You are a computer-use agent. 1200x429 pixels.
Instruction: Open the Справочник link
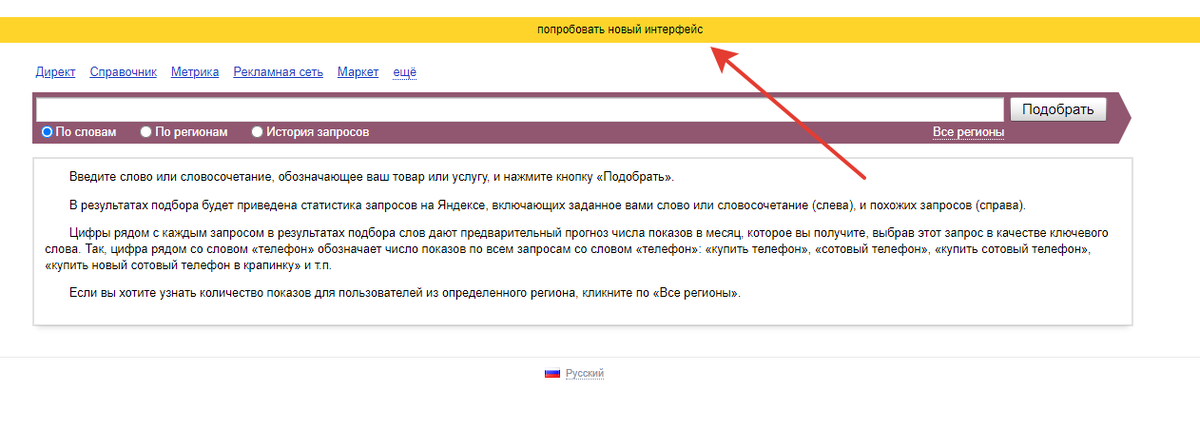pyautogui.click(x=124, y=72)
